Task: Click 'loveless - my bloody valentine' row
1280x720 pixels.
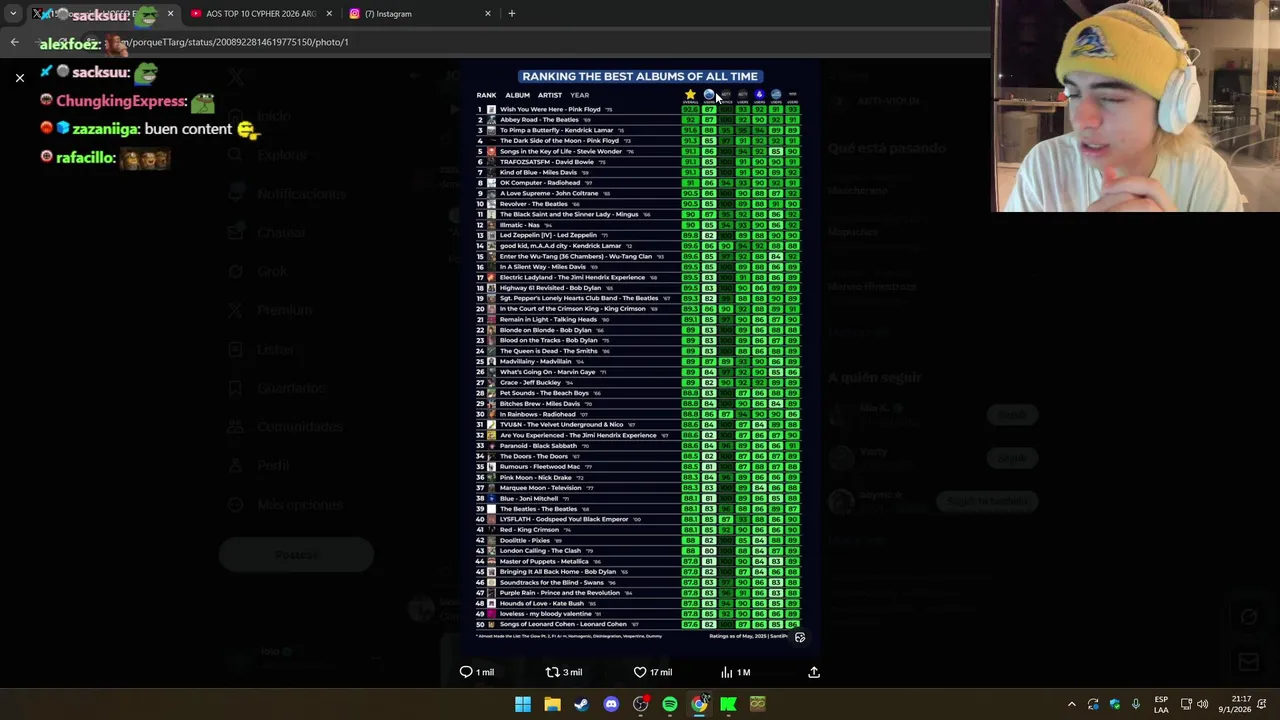Action: pyautogui.click(x=638, y=614)
